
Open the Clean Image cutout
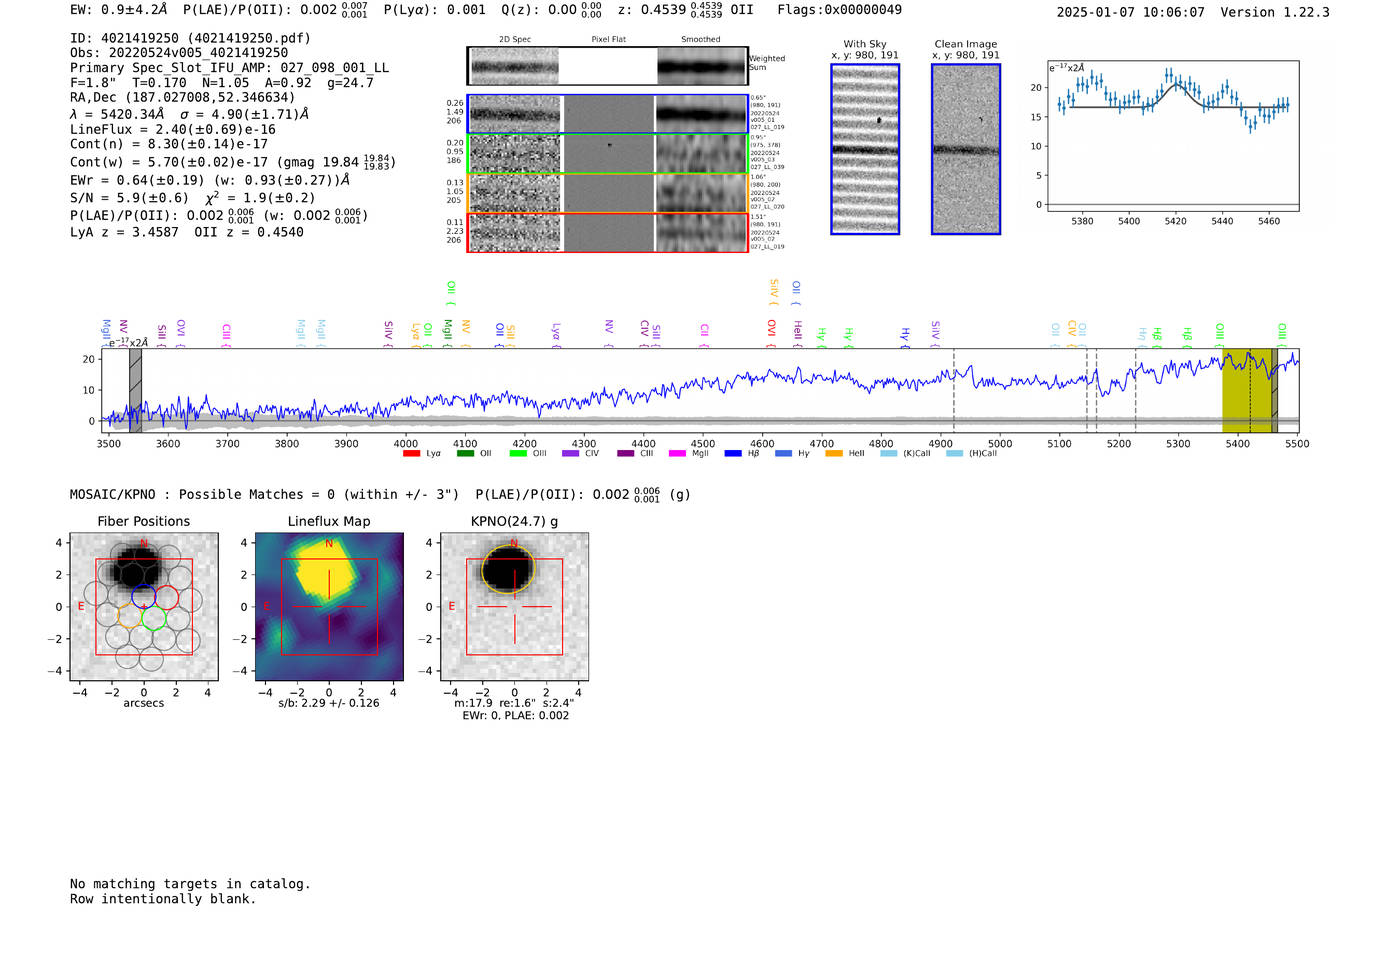[x=965, y=149]
